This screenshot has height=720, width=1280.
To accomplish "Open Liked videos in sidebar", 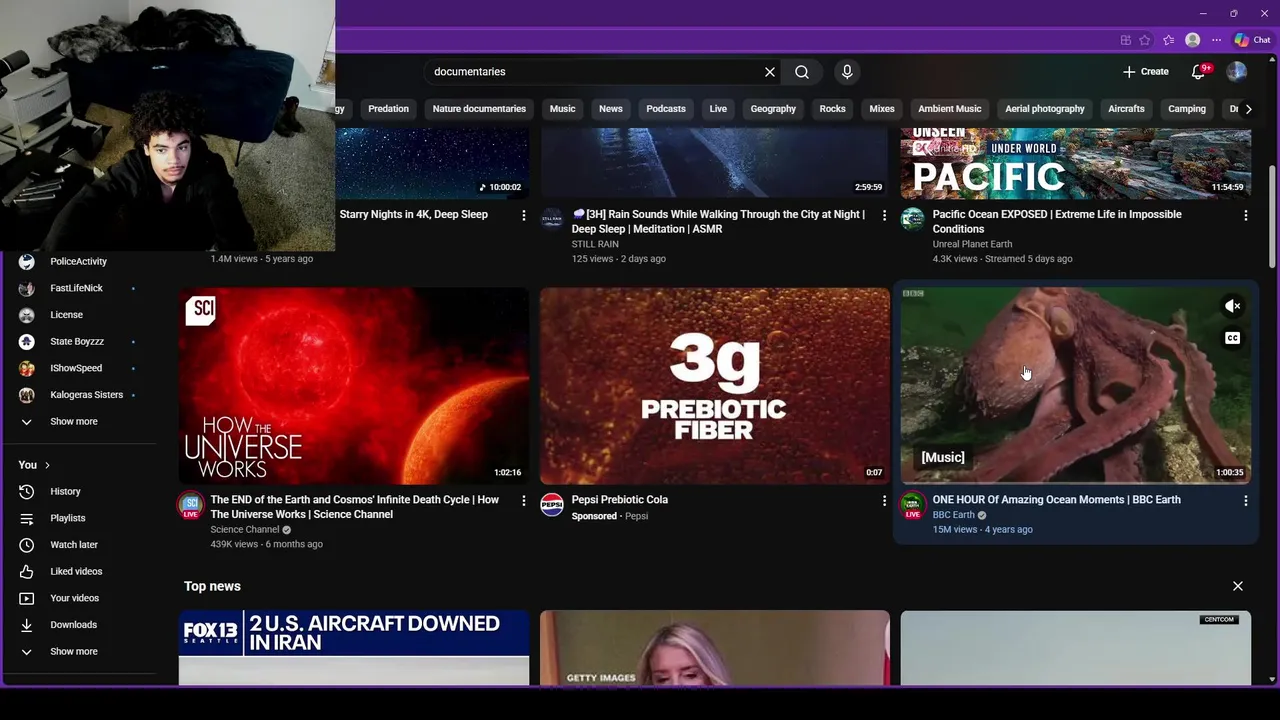I will click(x=78, y=572).
